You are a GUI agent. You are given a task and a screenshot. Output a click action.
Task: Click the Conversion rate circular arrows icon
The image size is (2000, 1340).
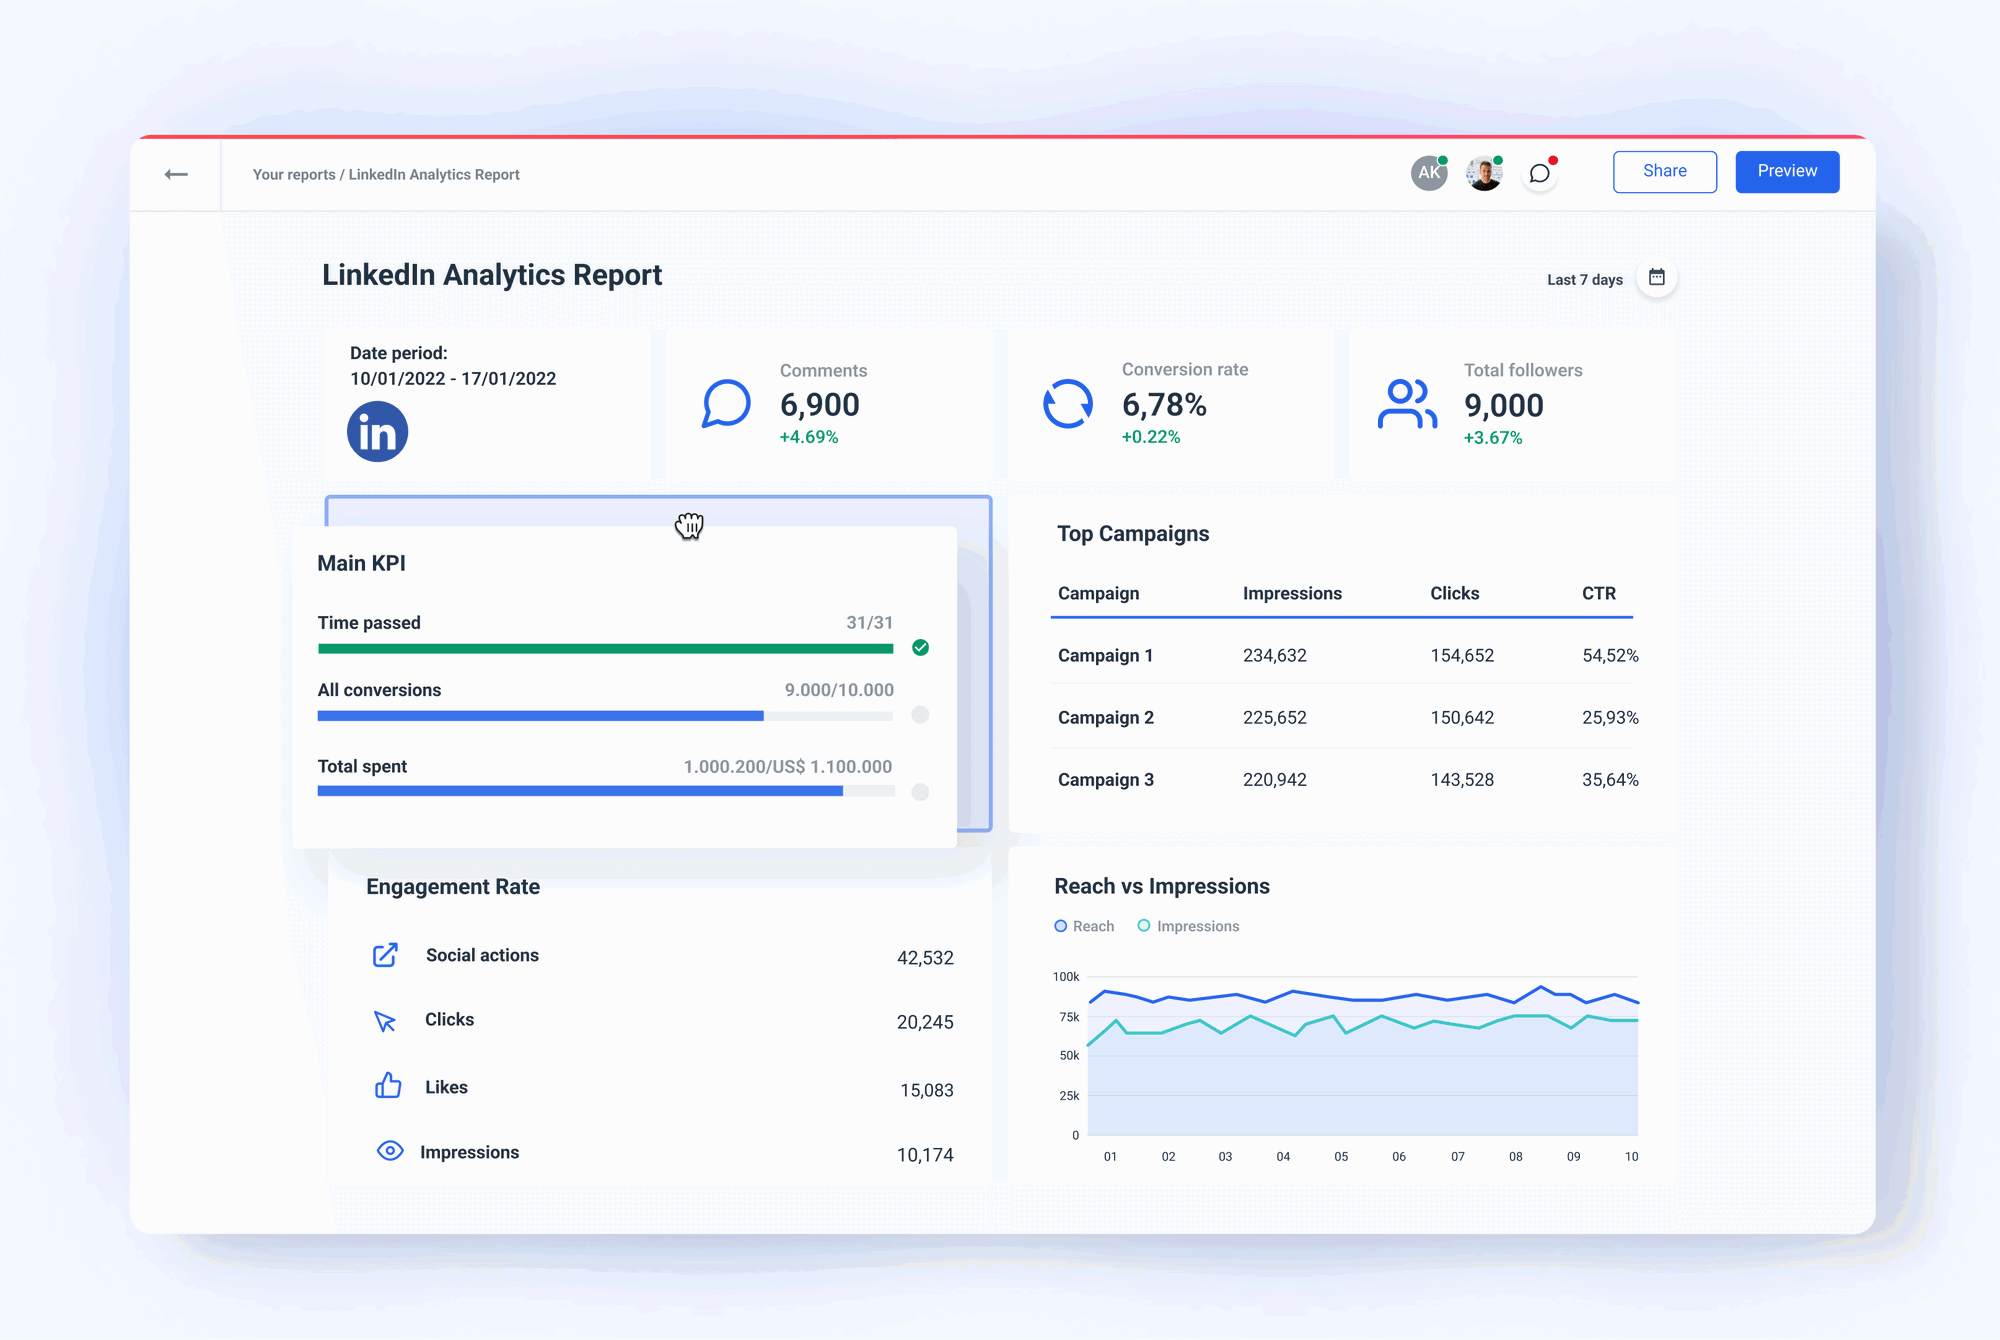[x=1068, y=405]
